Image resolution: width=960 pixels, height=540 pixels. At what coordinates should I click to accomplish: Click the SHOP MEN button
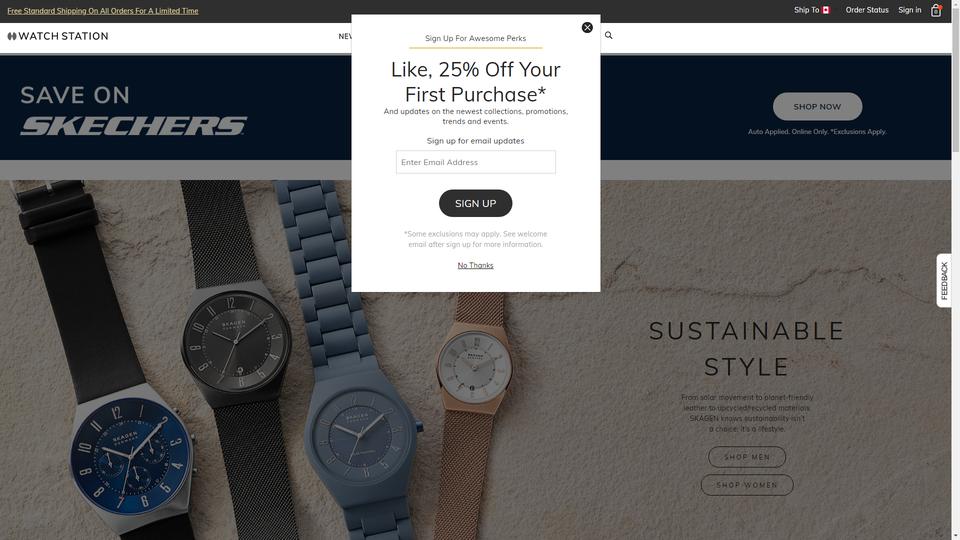coord(747,457)
